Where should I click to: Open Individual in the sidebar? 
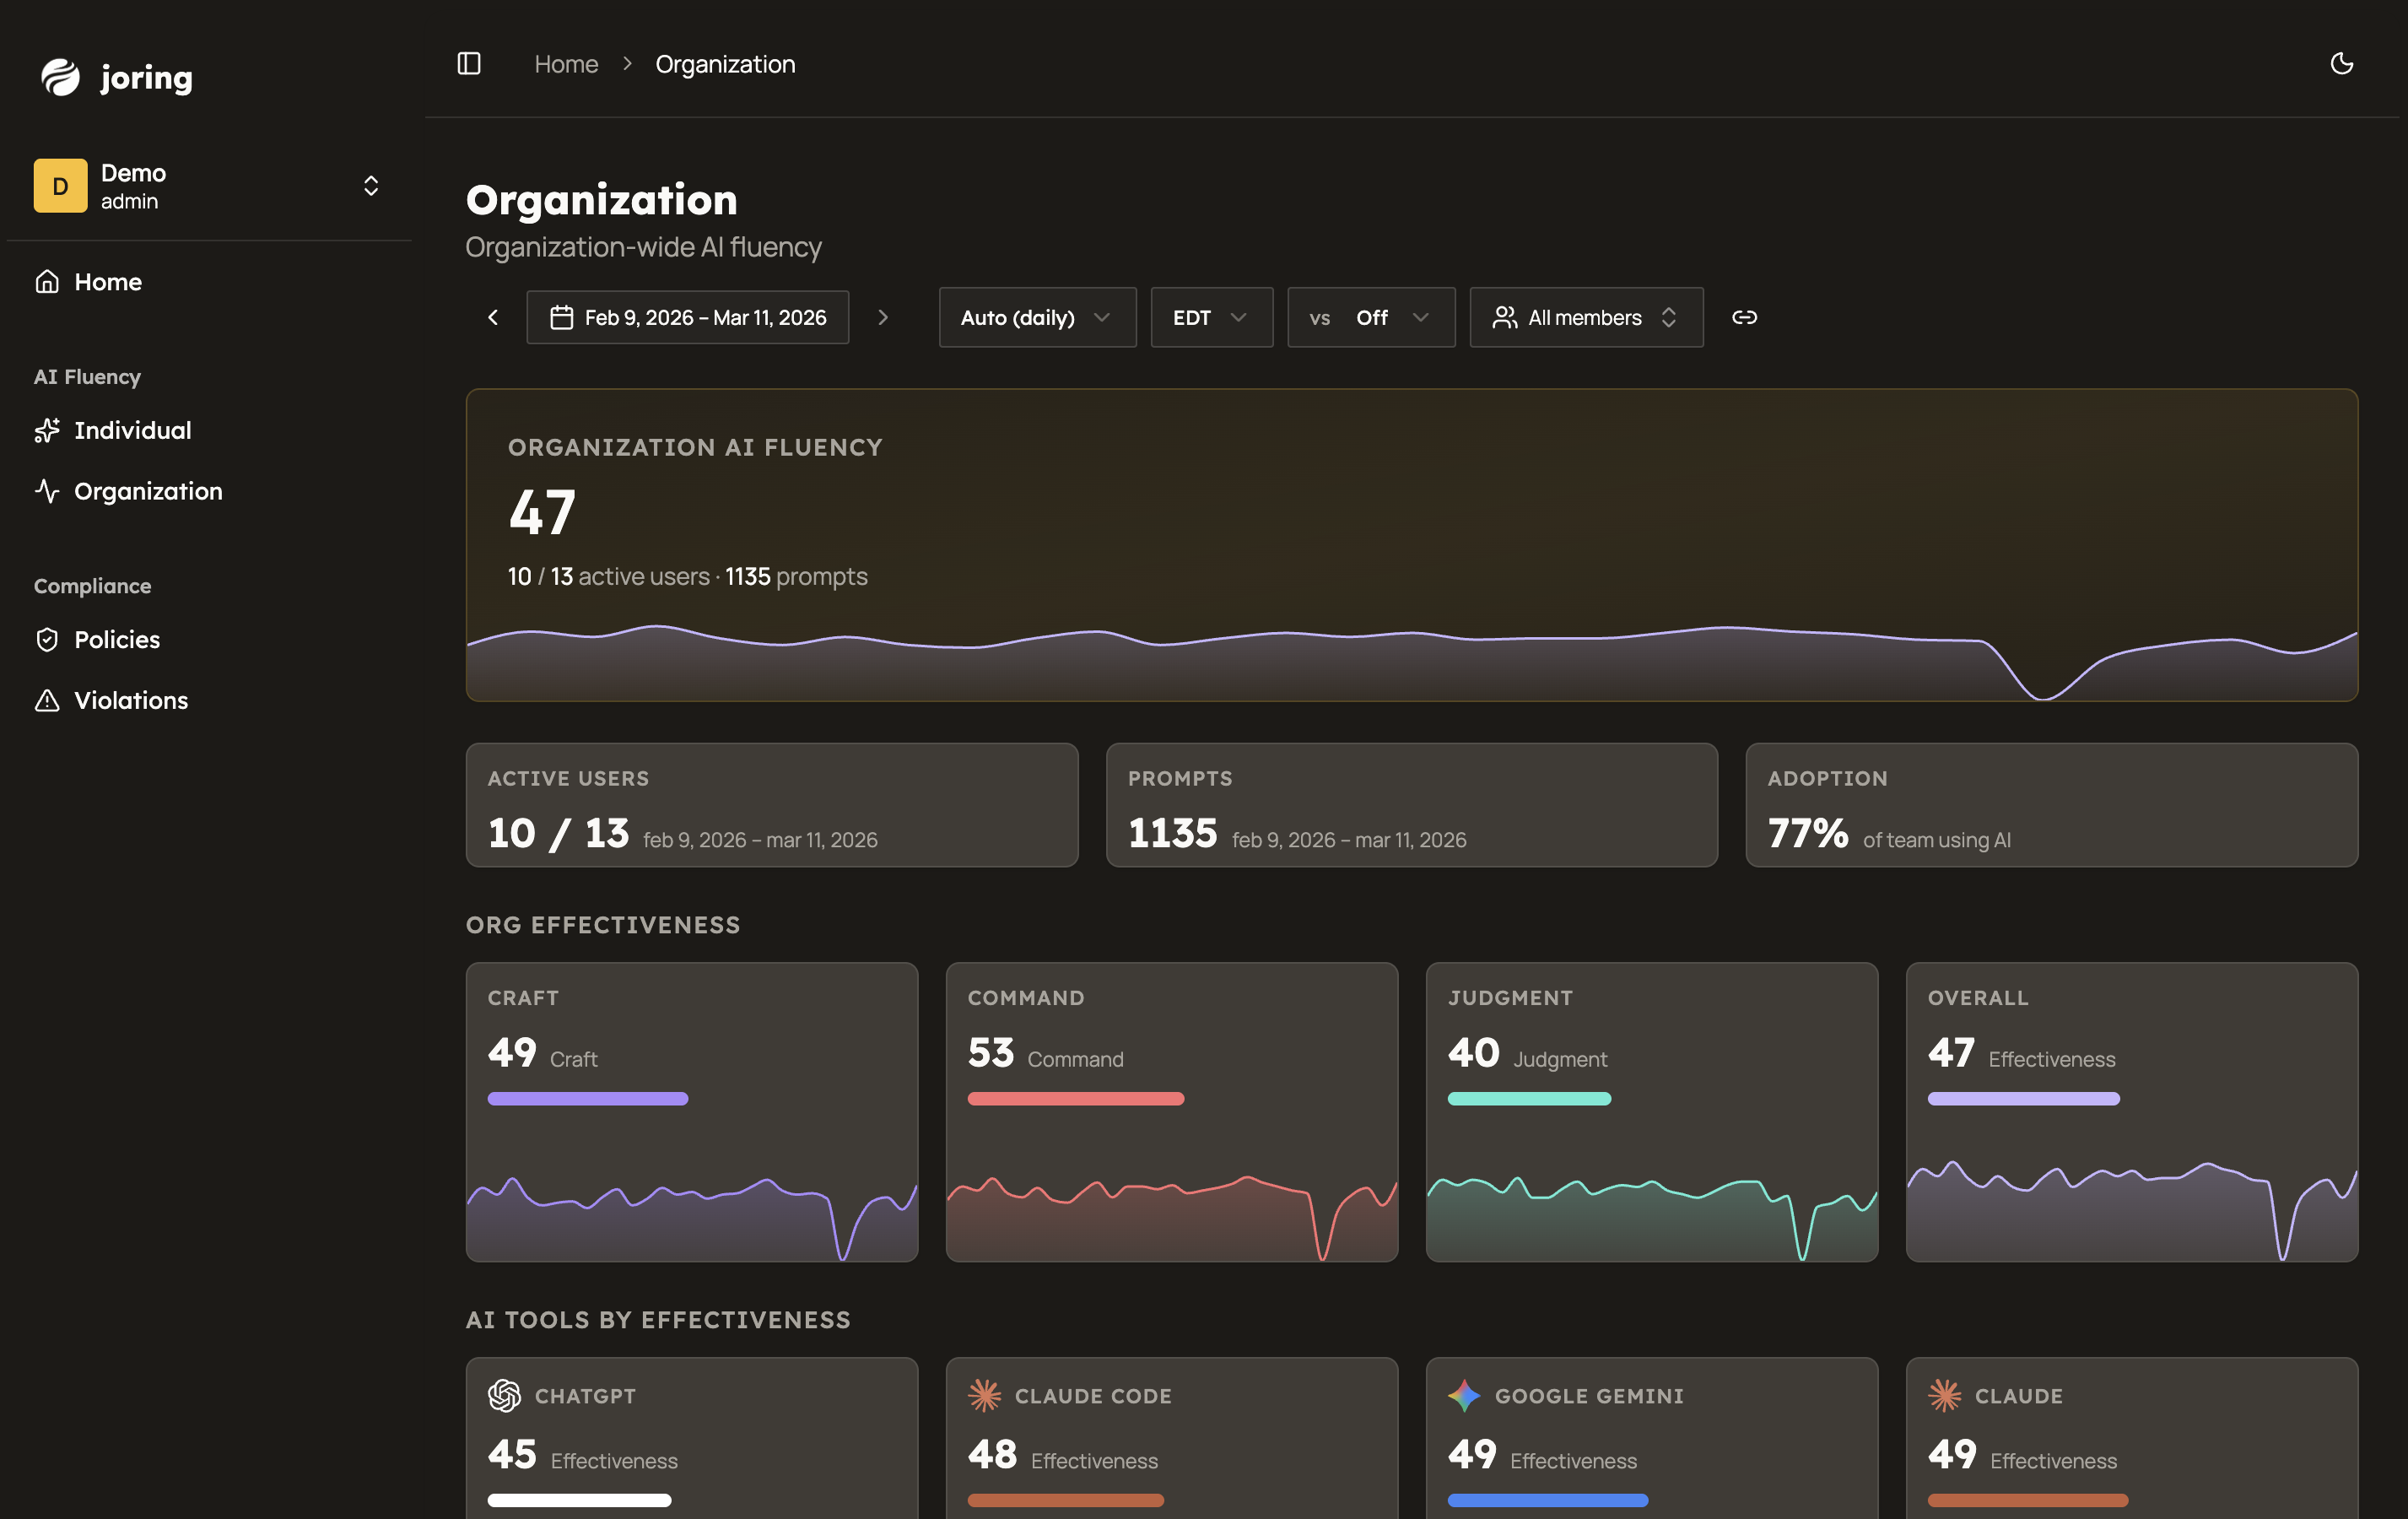point(132,430)
